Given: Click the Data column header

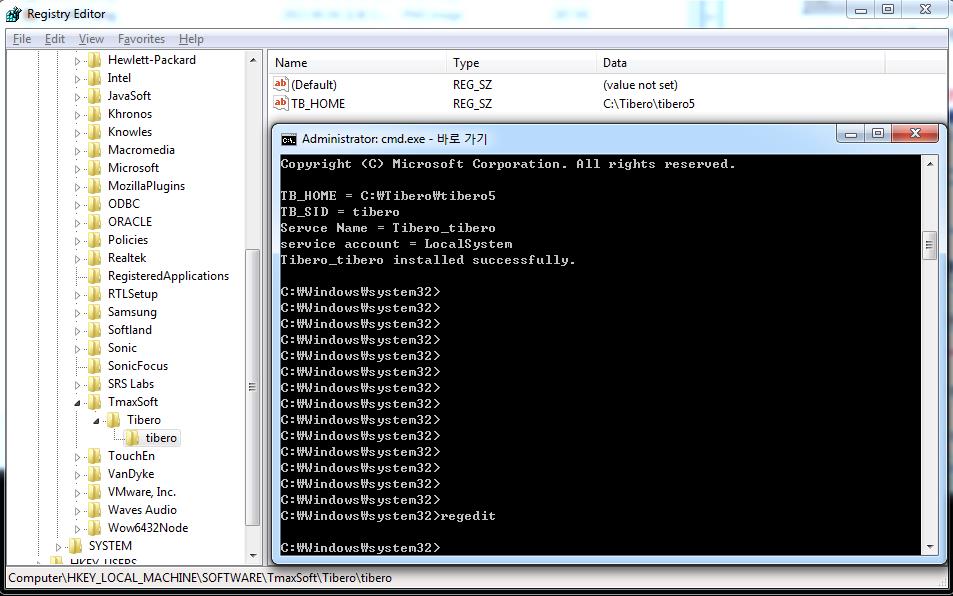Looking at the screenshot, I should (x=615, y=63).
